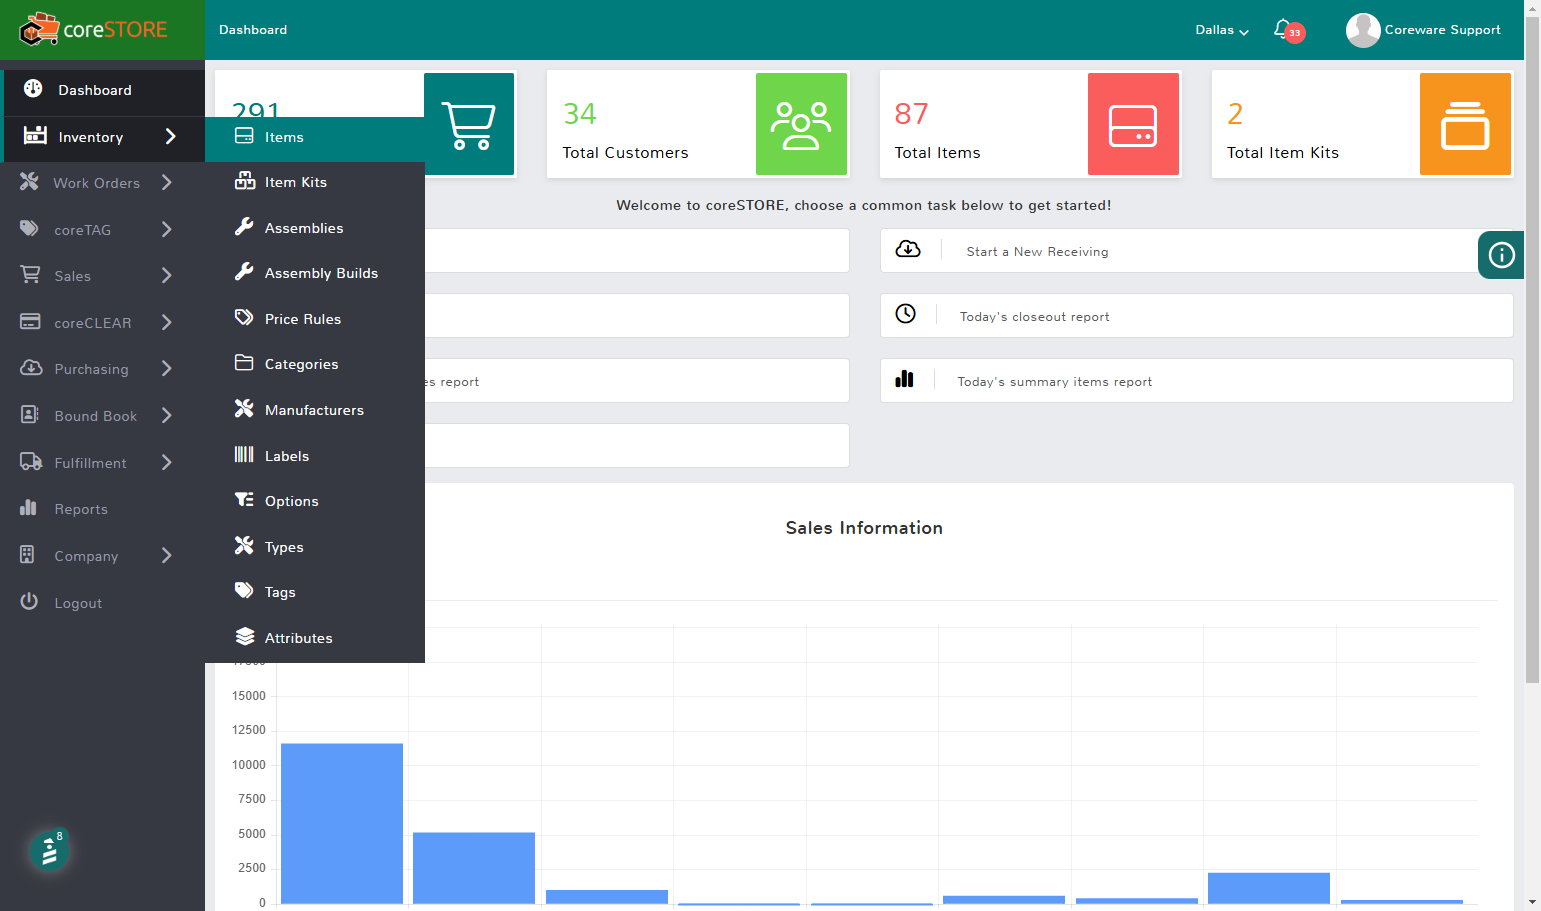Open Manufacturers menu entry

[315, 410]
